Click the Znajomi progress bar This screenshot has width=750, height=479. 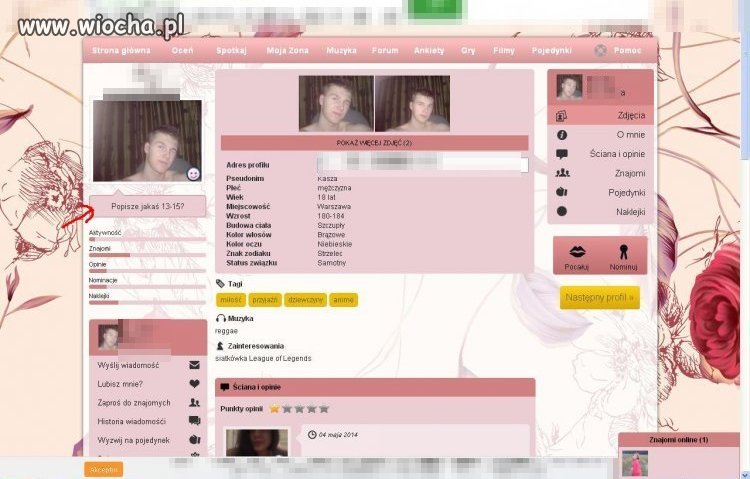pyautogui.click(x=147, y=255)
